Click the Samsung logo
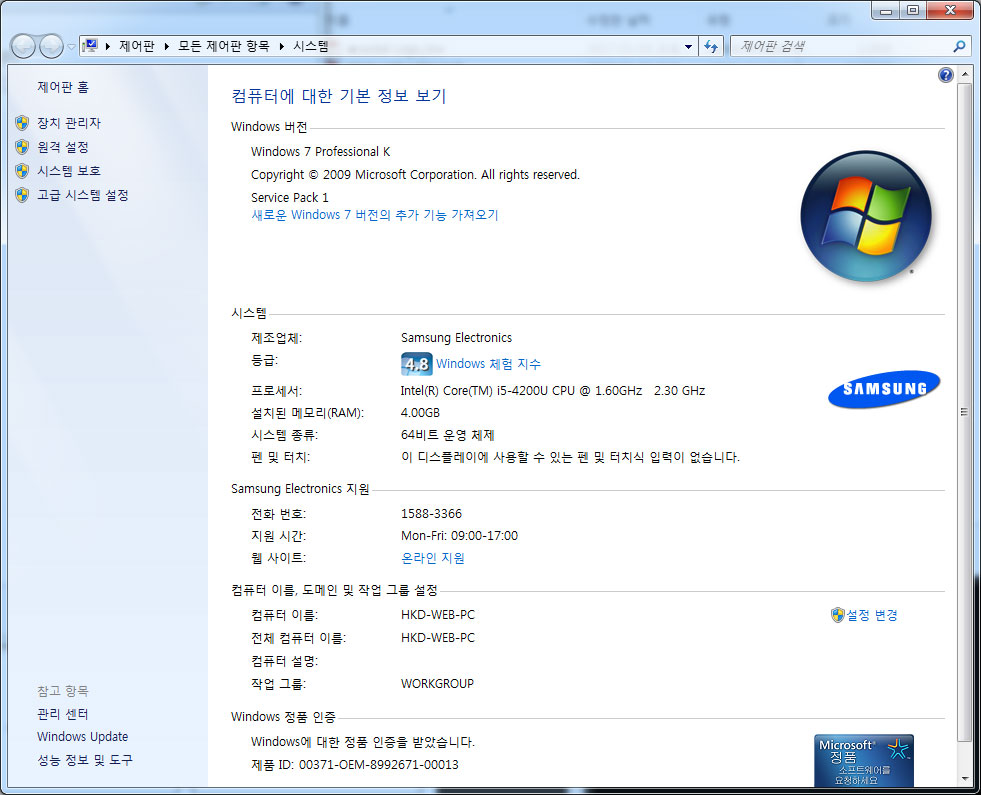981x795 pixels. point(884,389)
